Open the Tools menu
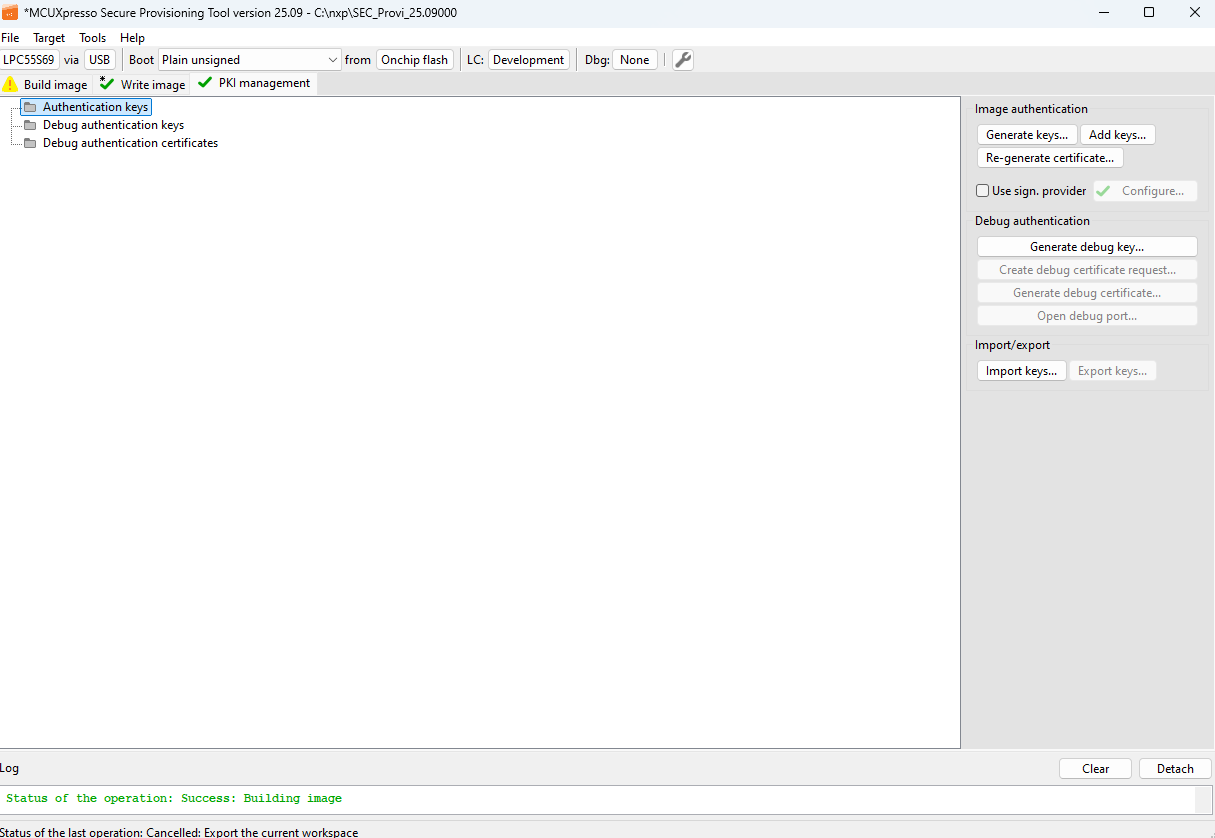This screenshot has height=838, width=1215. point(93,38)
